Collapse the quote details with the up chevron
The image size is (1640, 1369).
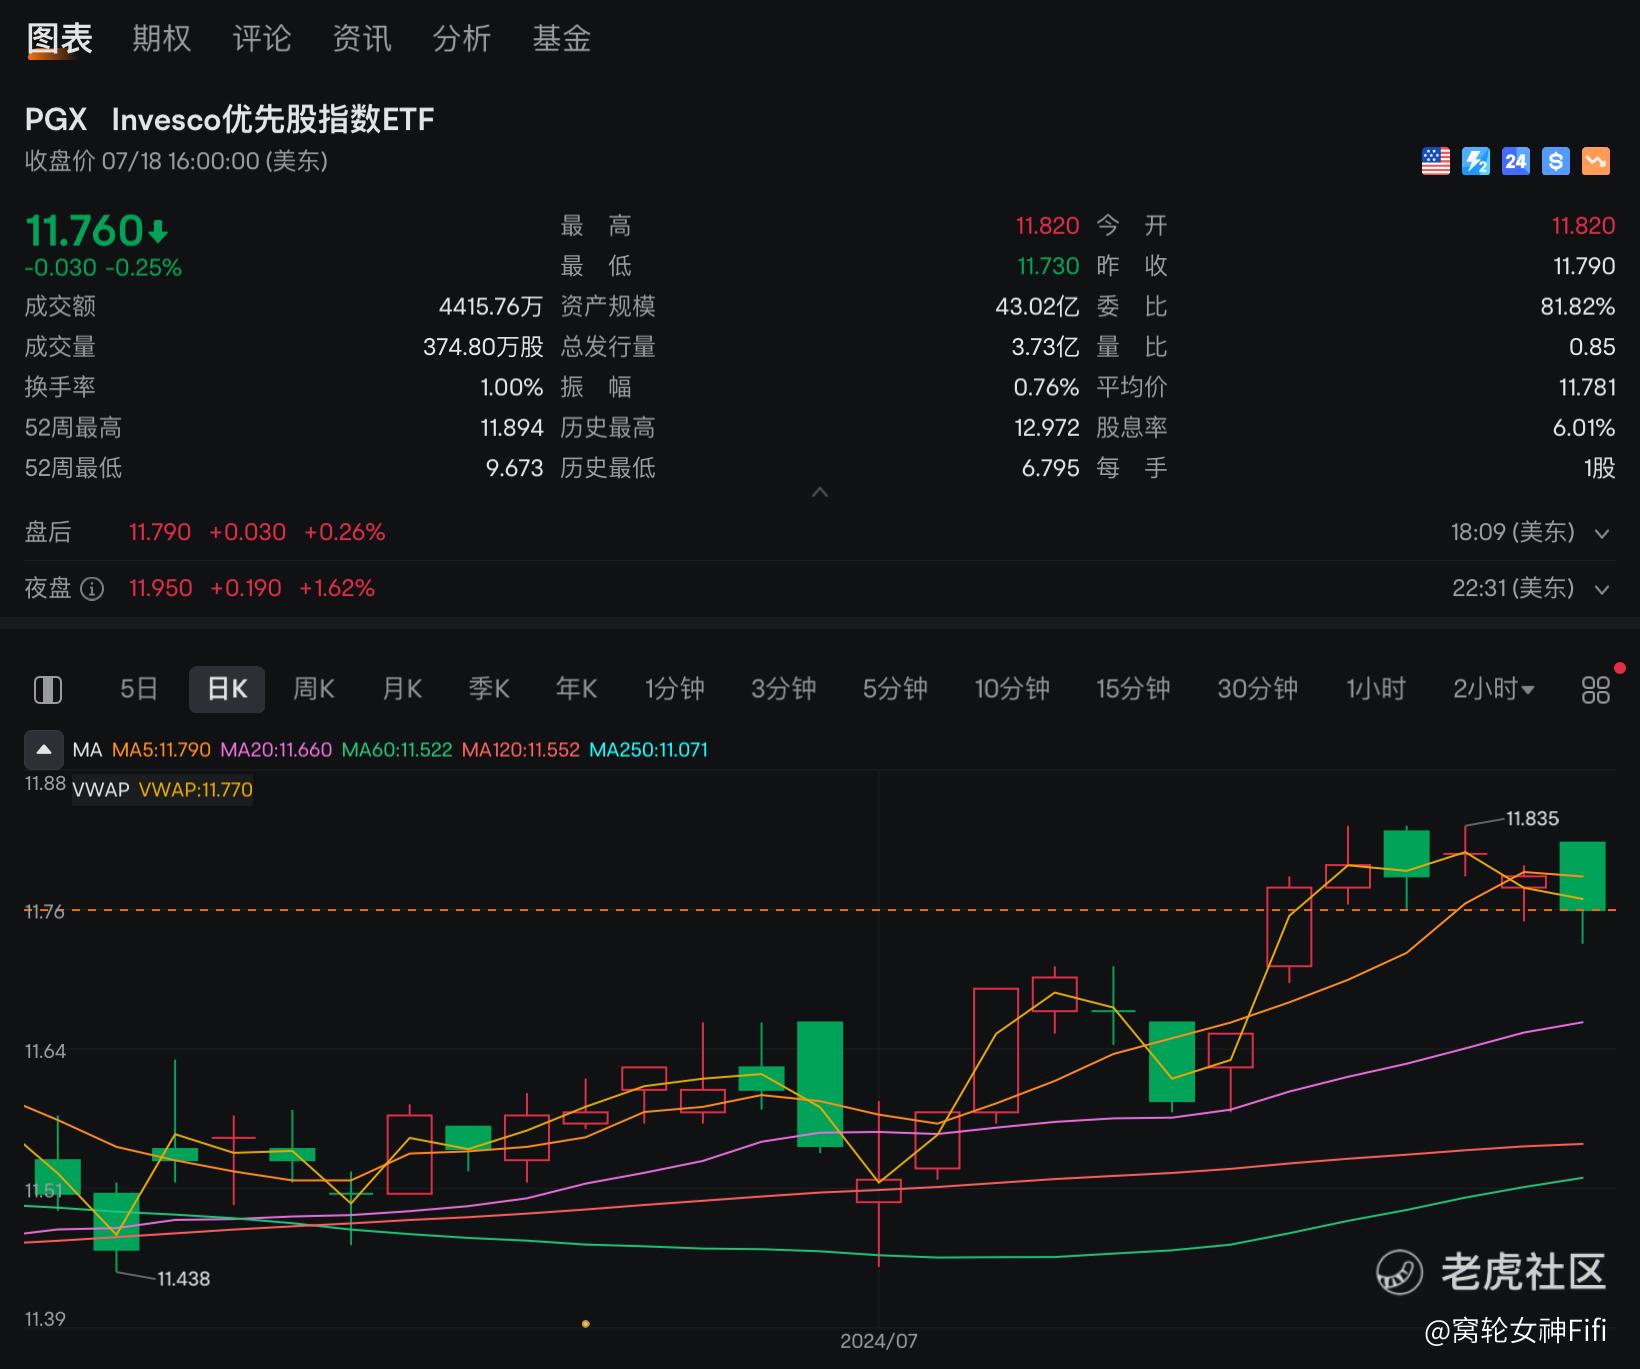point(820,492)
